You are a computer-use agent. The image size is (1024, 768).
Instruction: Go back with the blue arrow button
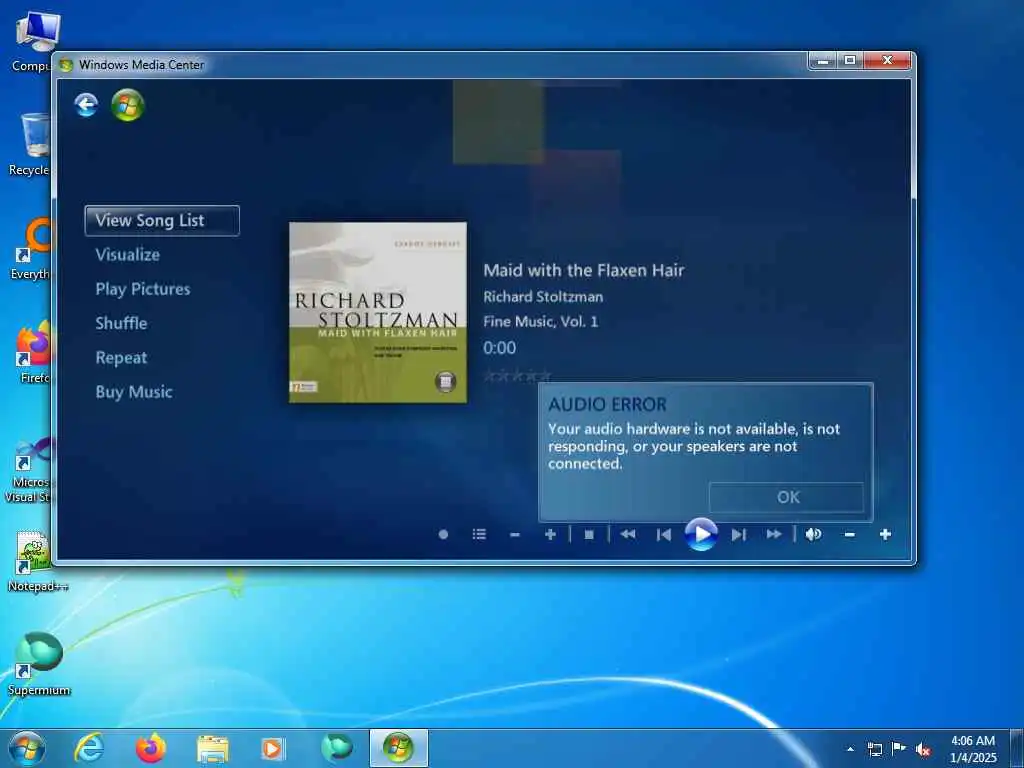tap(86, 104)
